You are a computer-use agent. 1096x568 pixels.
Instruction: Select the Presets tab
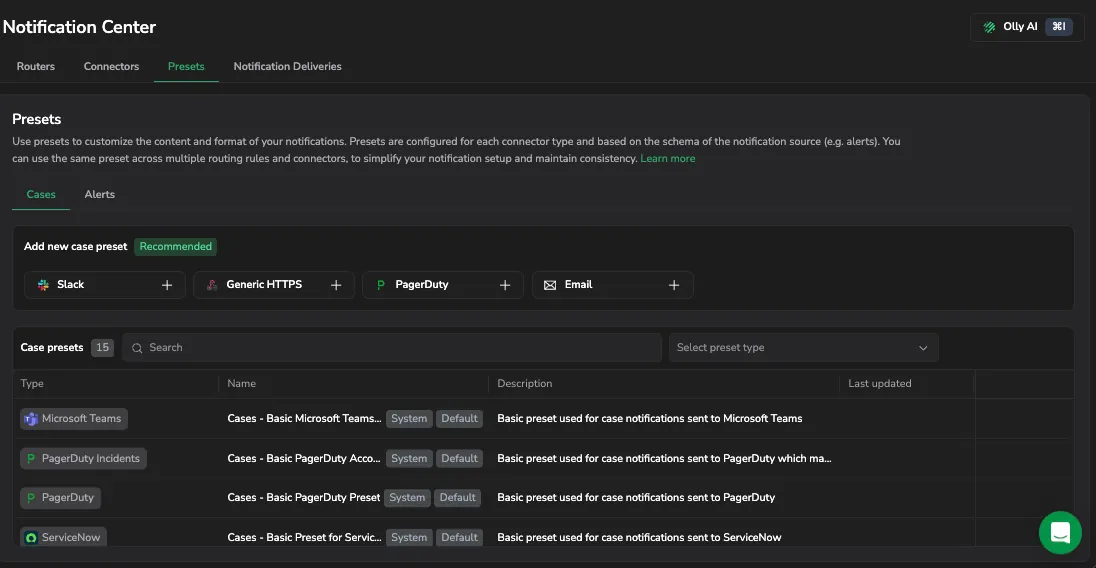tap(186, 66)
